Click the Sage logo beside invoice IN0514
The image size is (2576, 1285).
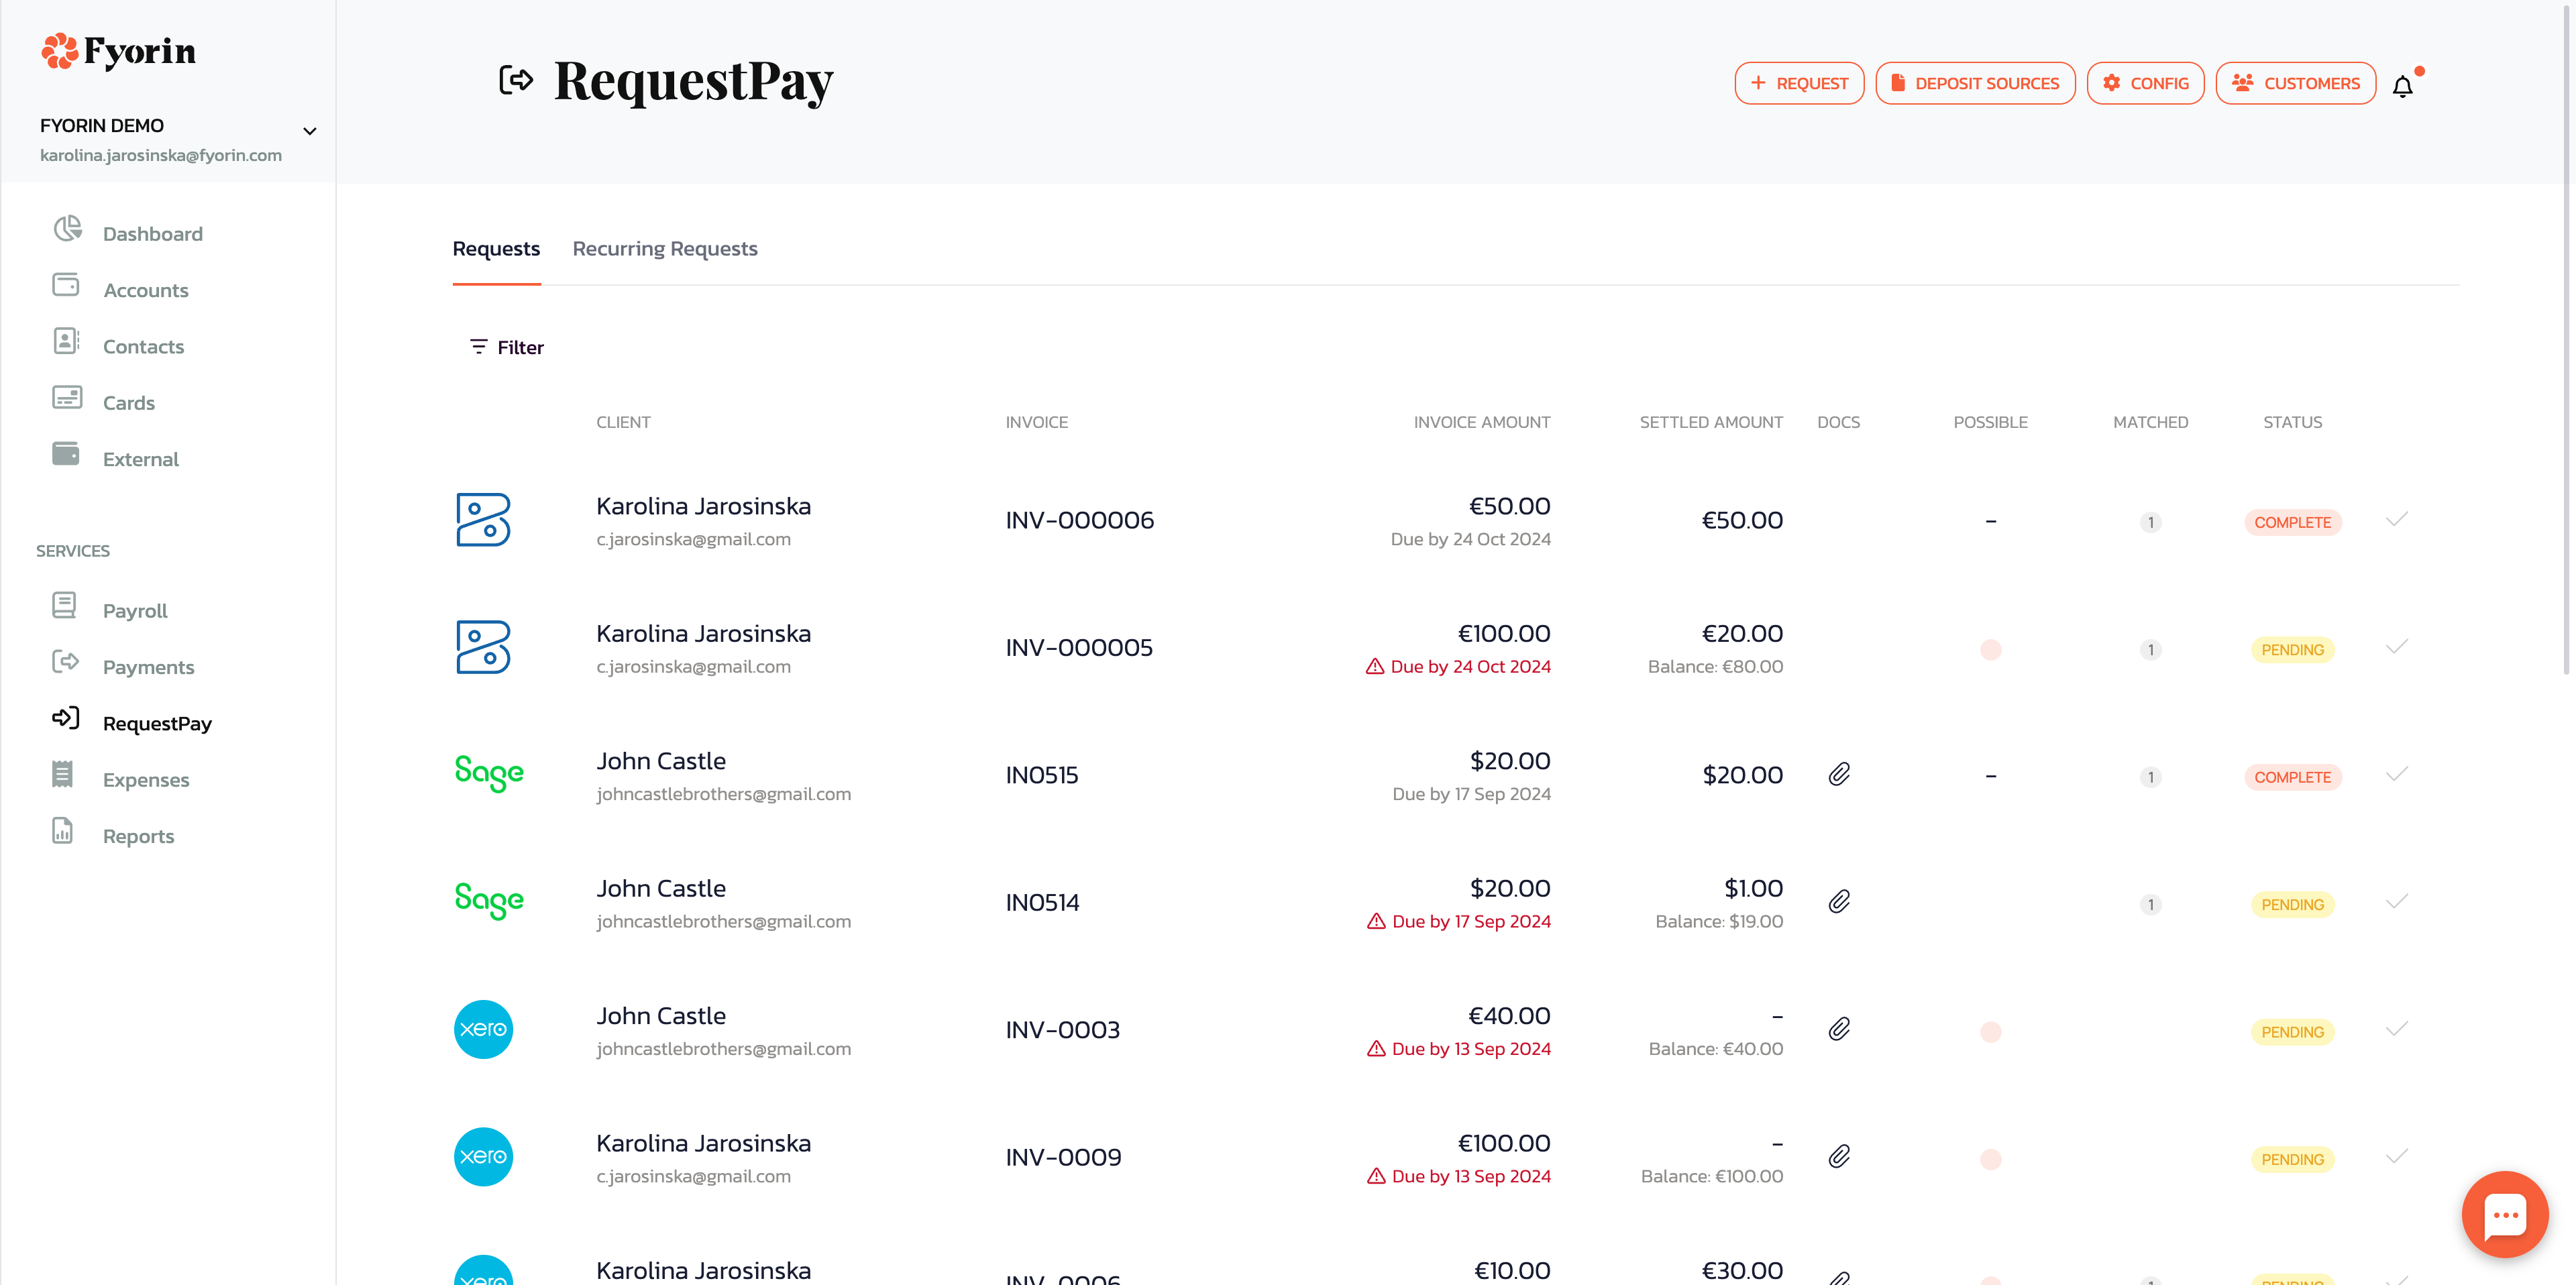point(489,902)
